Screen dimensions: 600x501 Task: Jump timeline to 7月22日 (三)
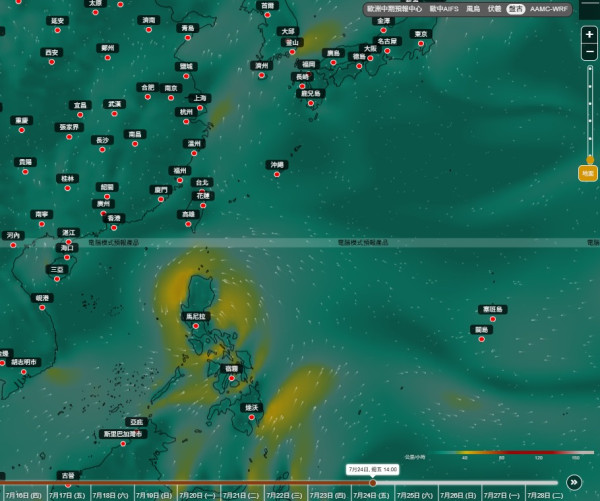(x=284, y=495)
